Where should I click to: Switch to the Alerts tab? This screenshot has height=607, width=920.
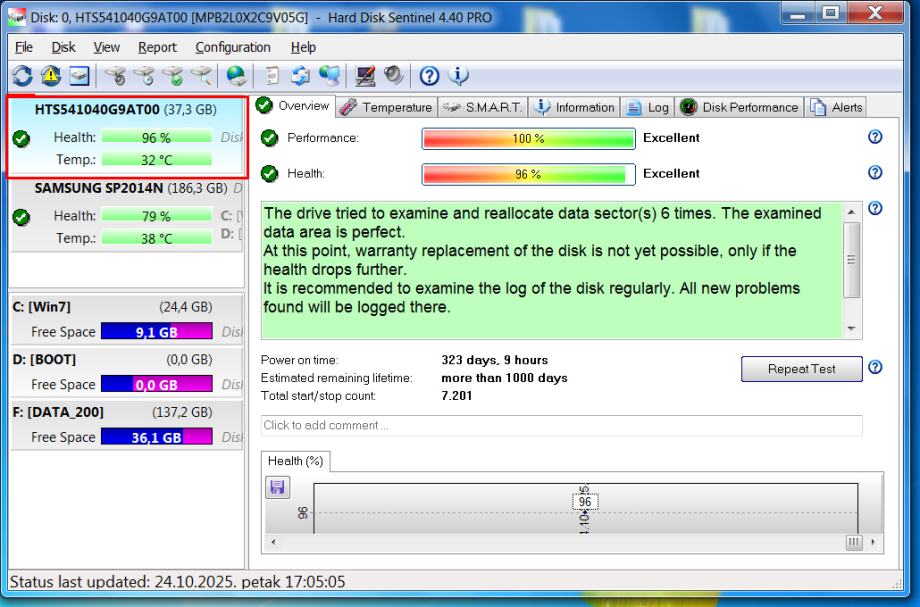coord(836,107)
